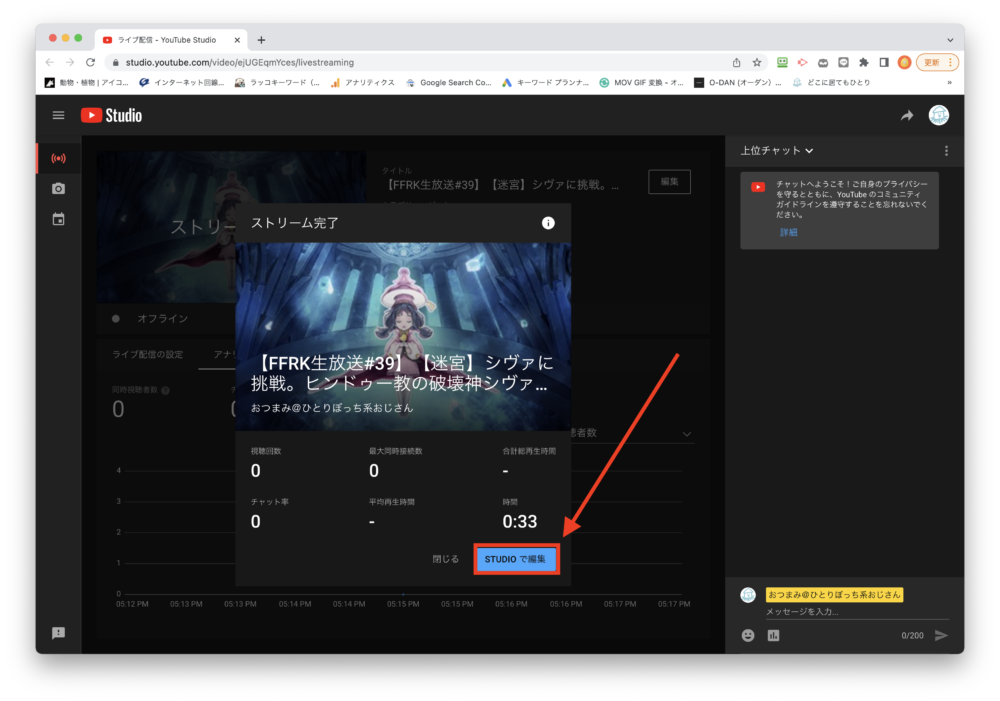The image size is (1000, 701).
Task: Select the Stream icon in the left sidebar
Action: click(58, 158)
